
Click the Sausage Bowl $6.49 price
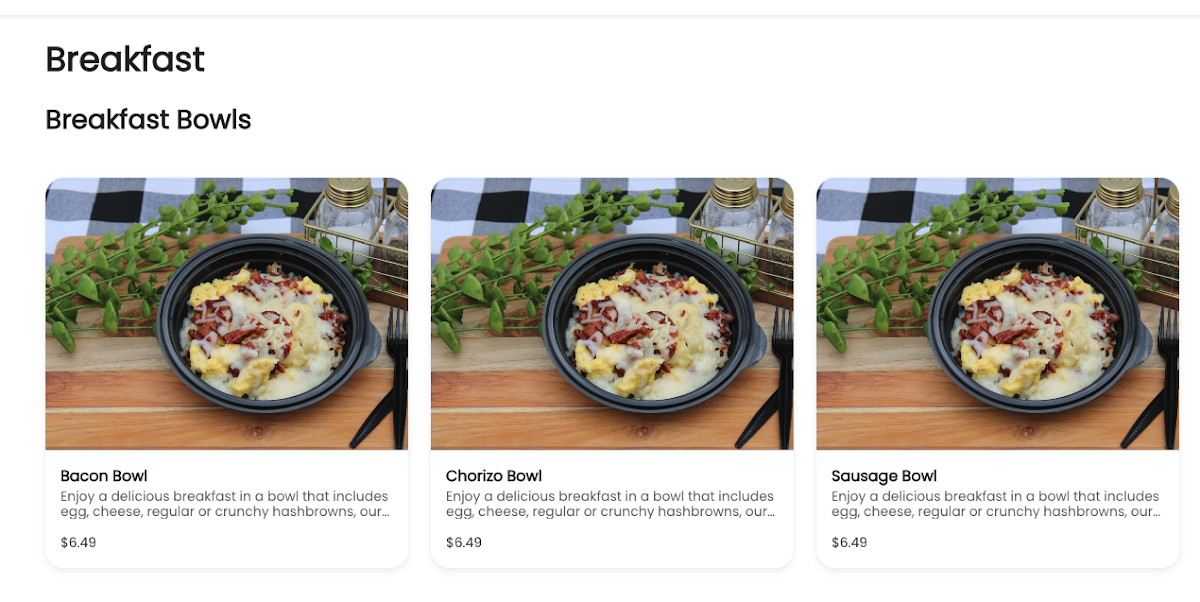click(849, 542)
